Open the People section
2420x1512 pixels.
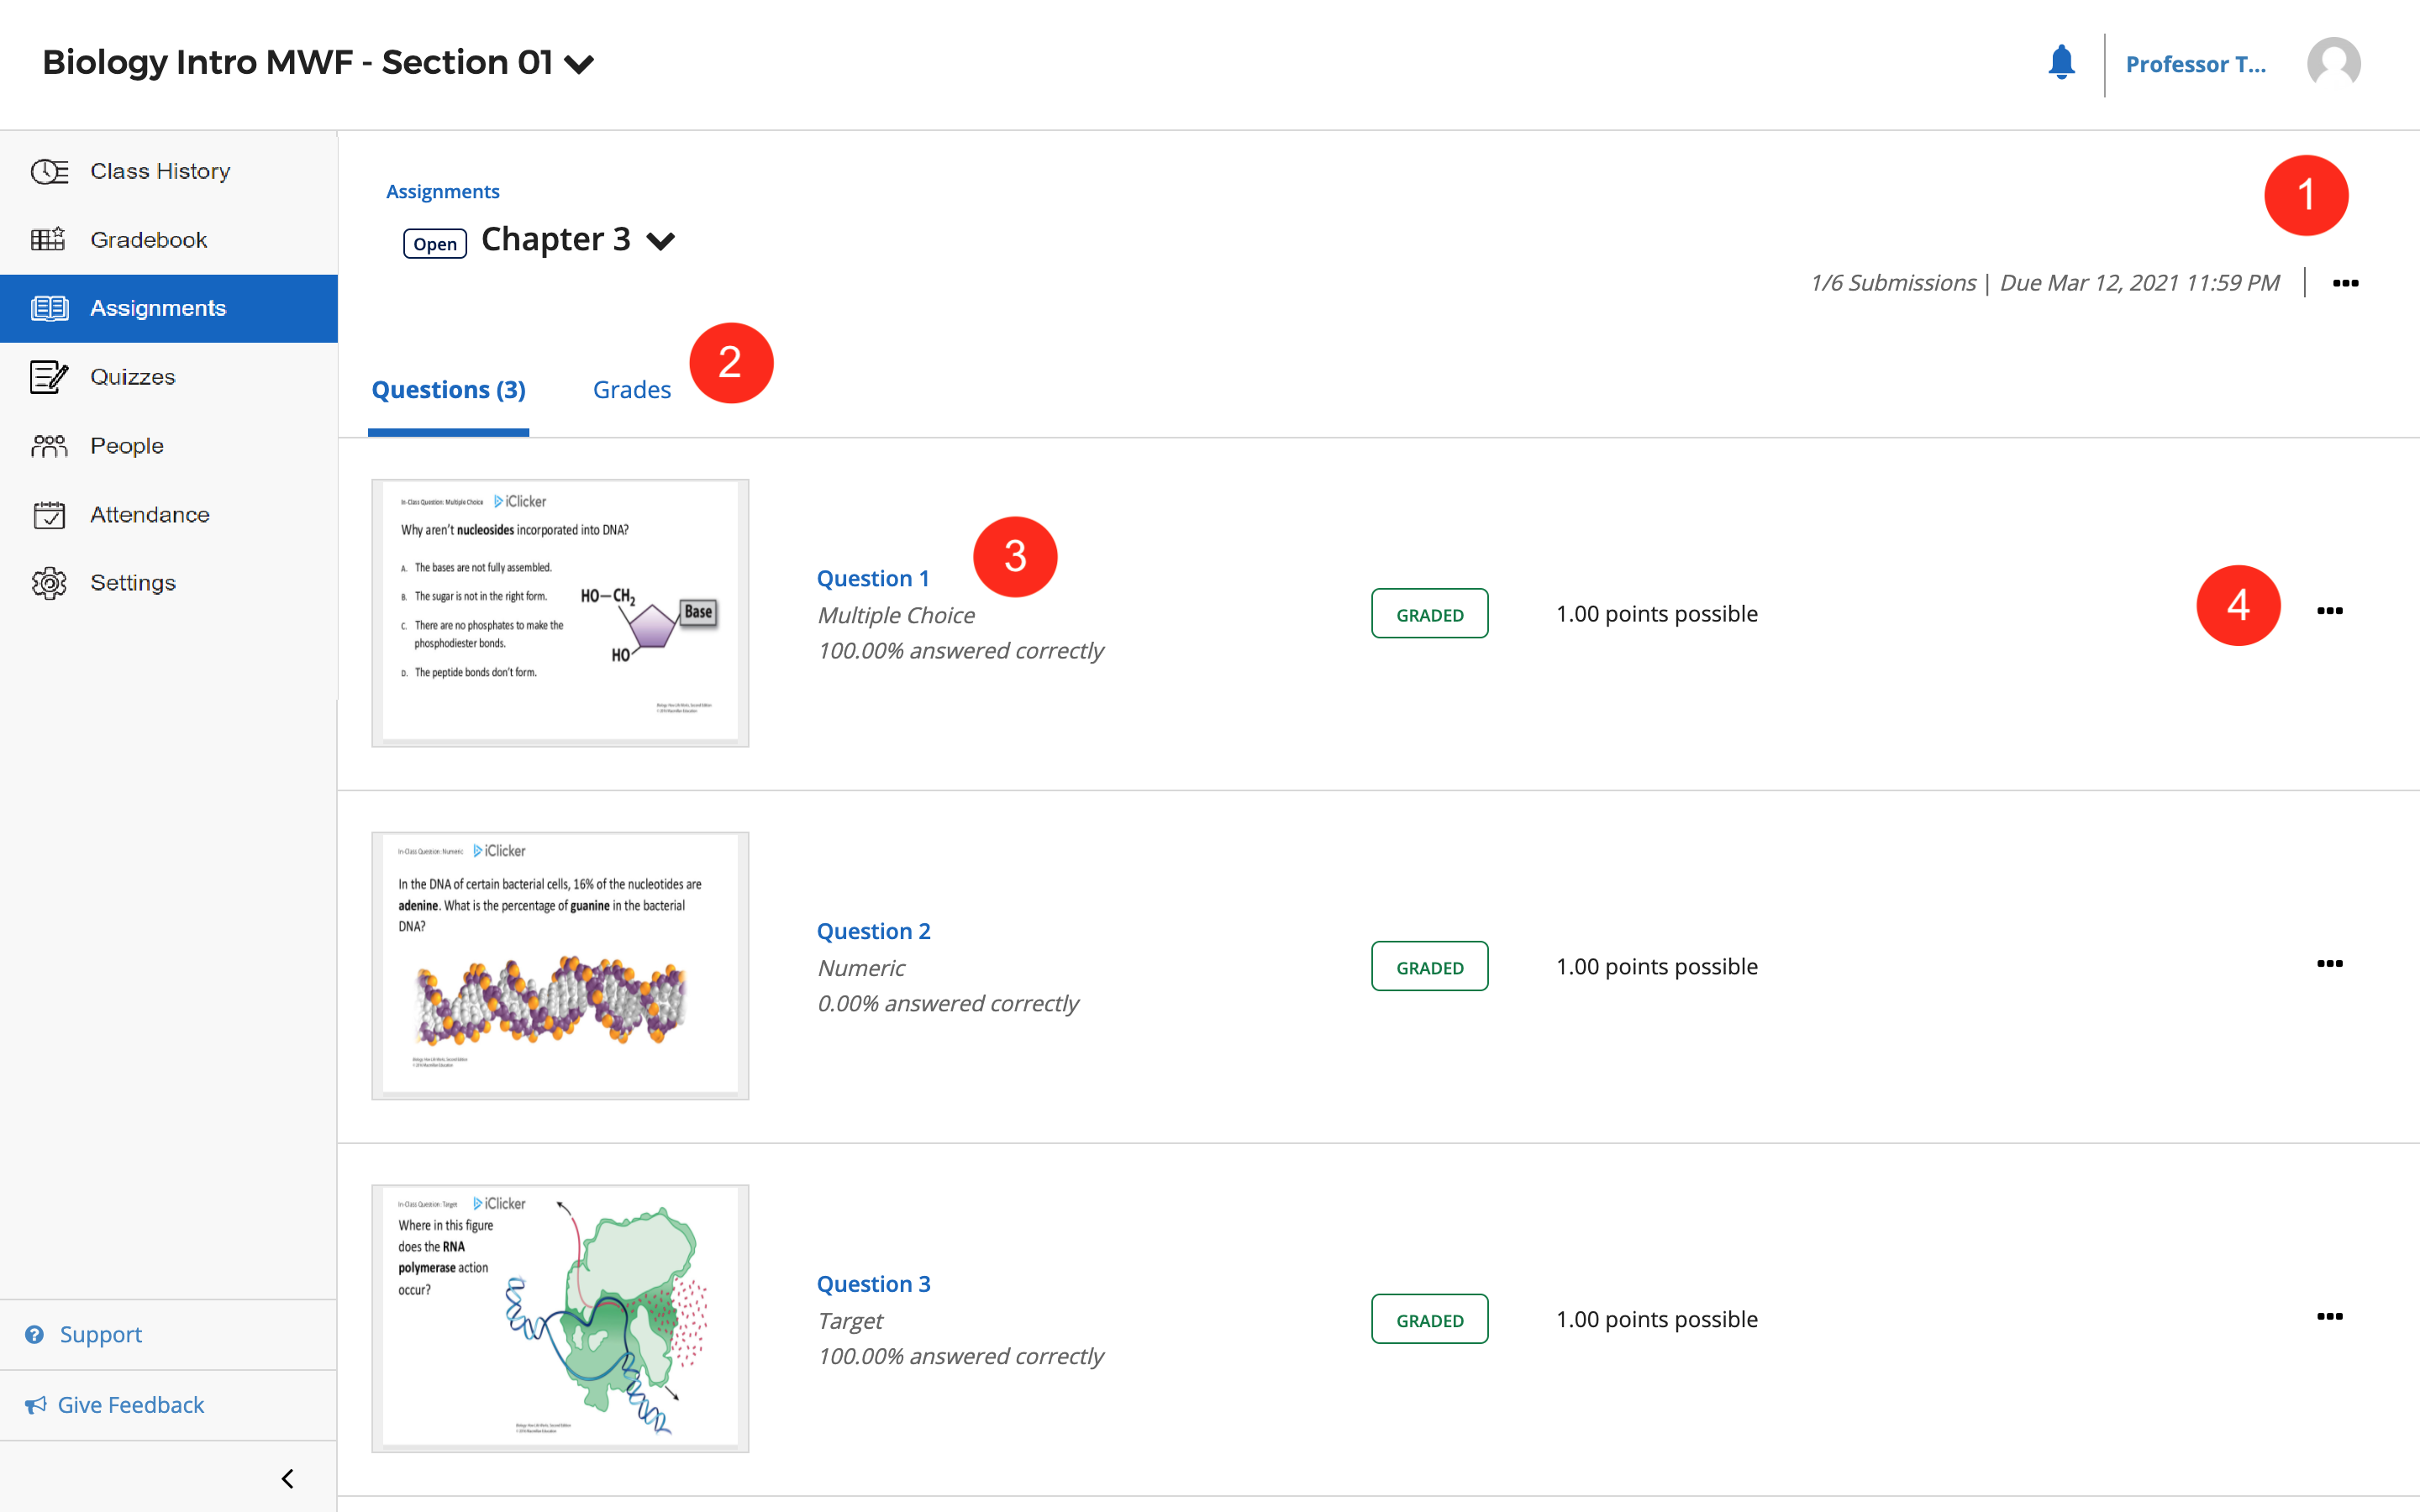126,445
